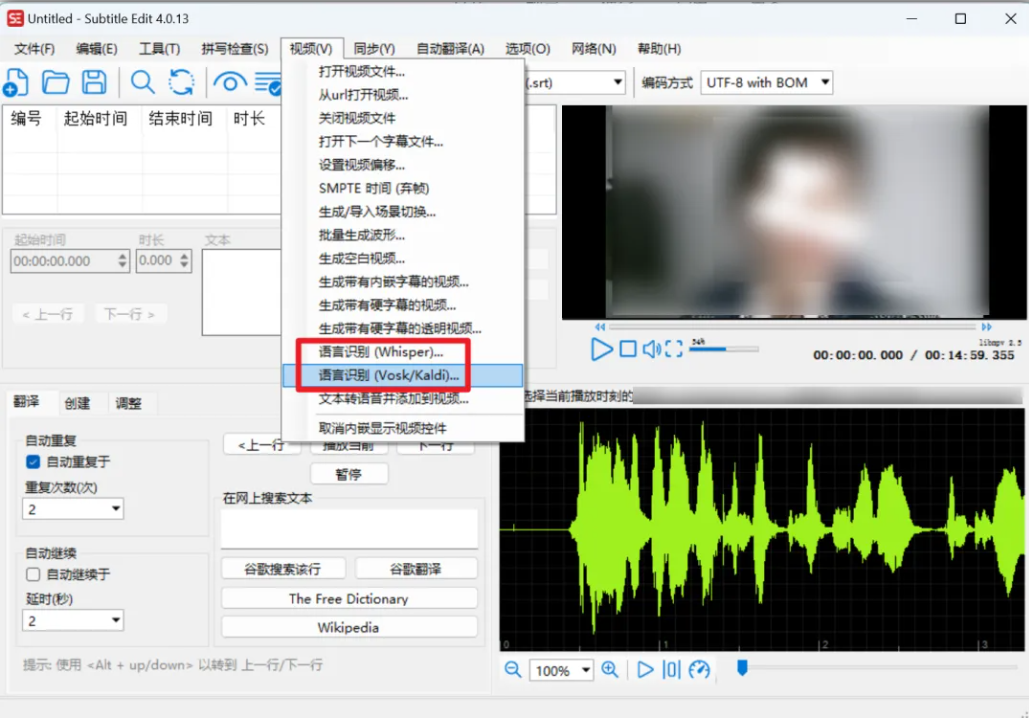The width and height of the screenshot is (1029, 718).
Task: Play video in the preview player
Action: pos(601,349)
